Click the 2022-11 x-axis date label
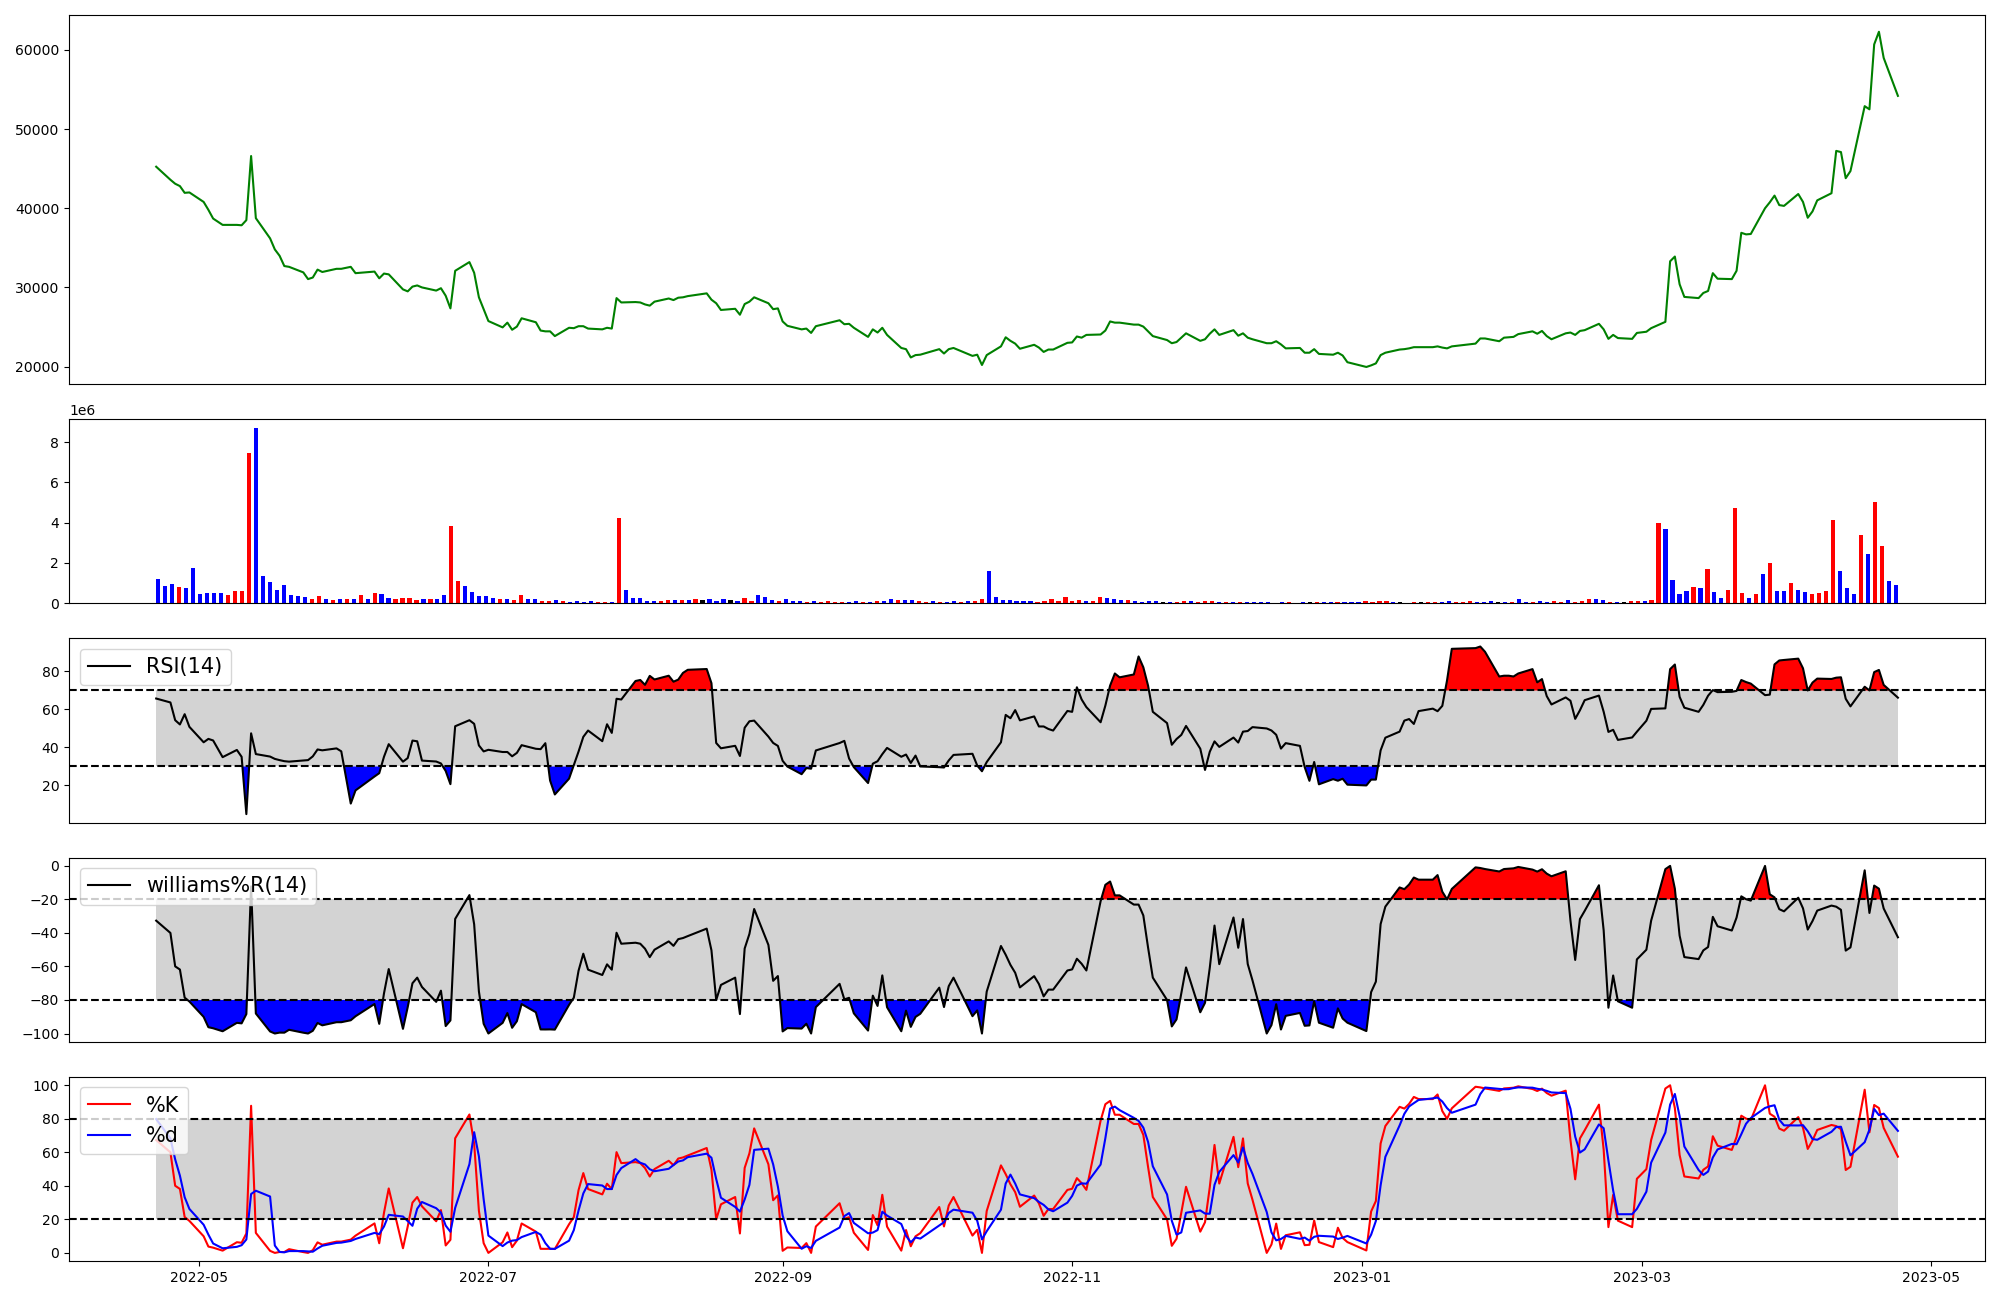Viewport: 2000px width, 1300px height. click(x=1072, y=1277)
